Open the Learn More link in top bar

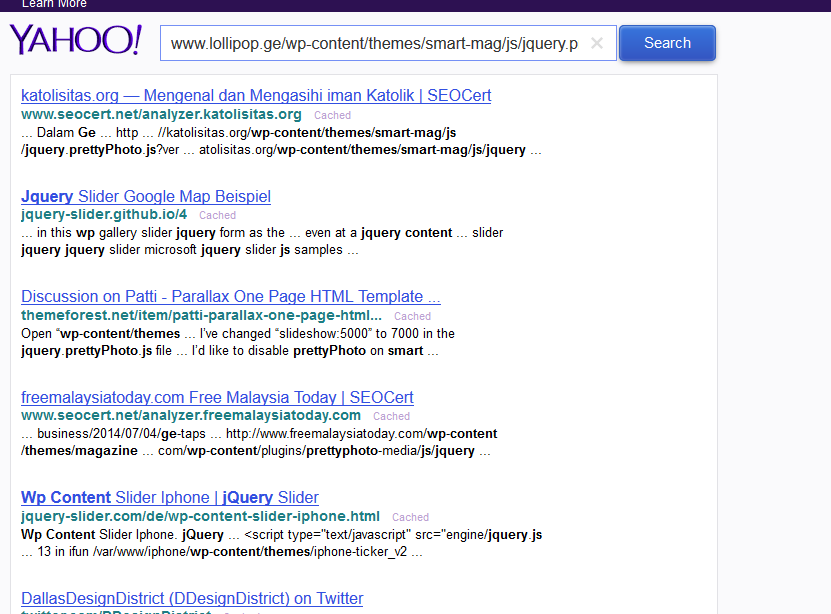pos(54,4)
